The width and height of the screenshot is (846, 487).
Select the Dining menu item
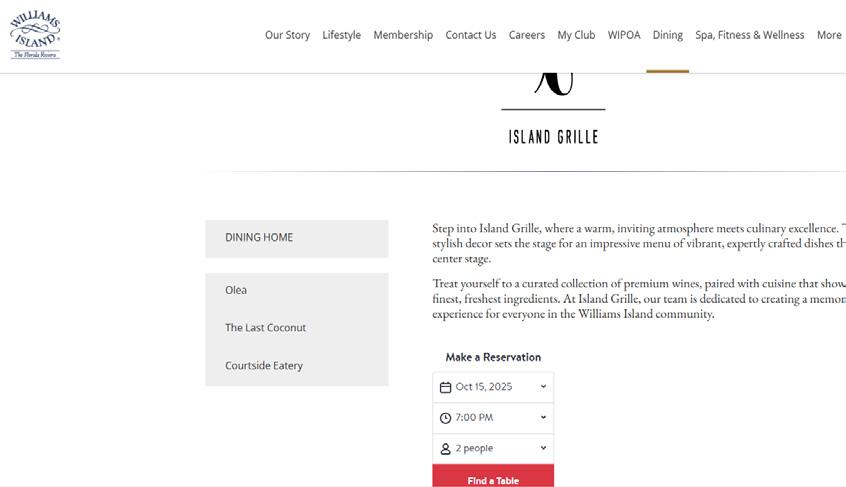[x=667, y=35]
